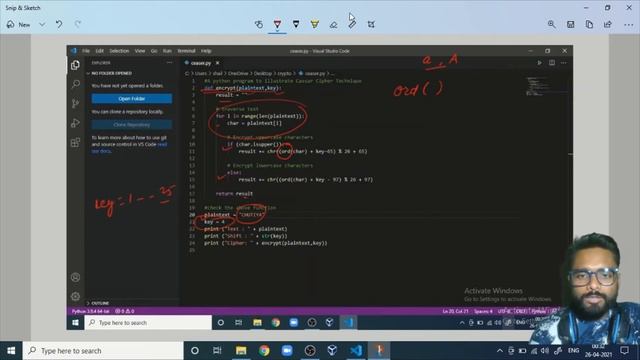Click the Windows taskbar search box
The width and height of the screenshot is (640, 360).
[103, 351]
